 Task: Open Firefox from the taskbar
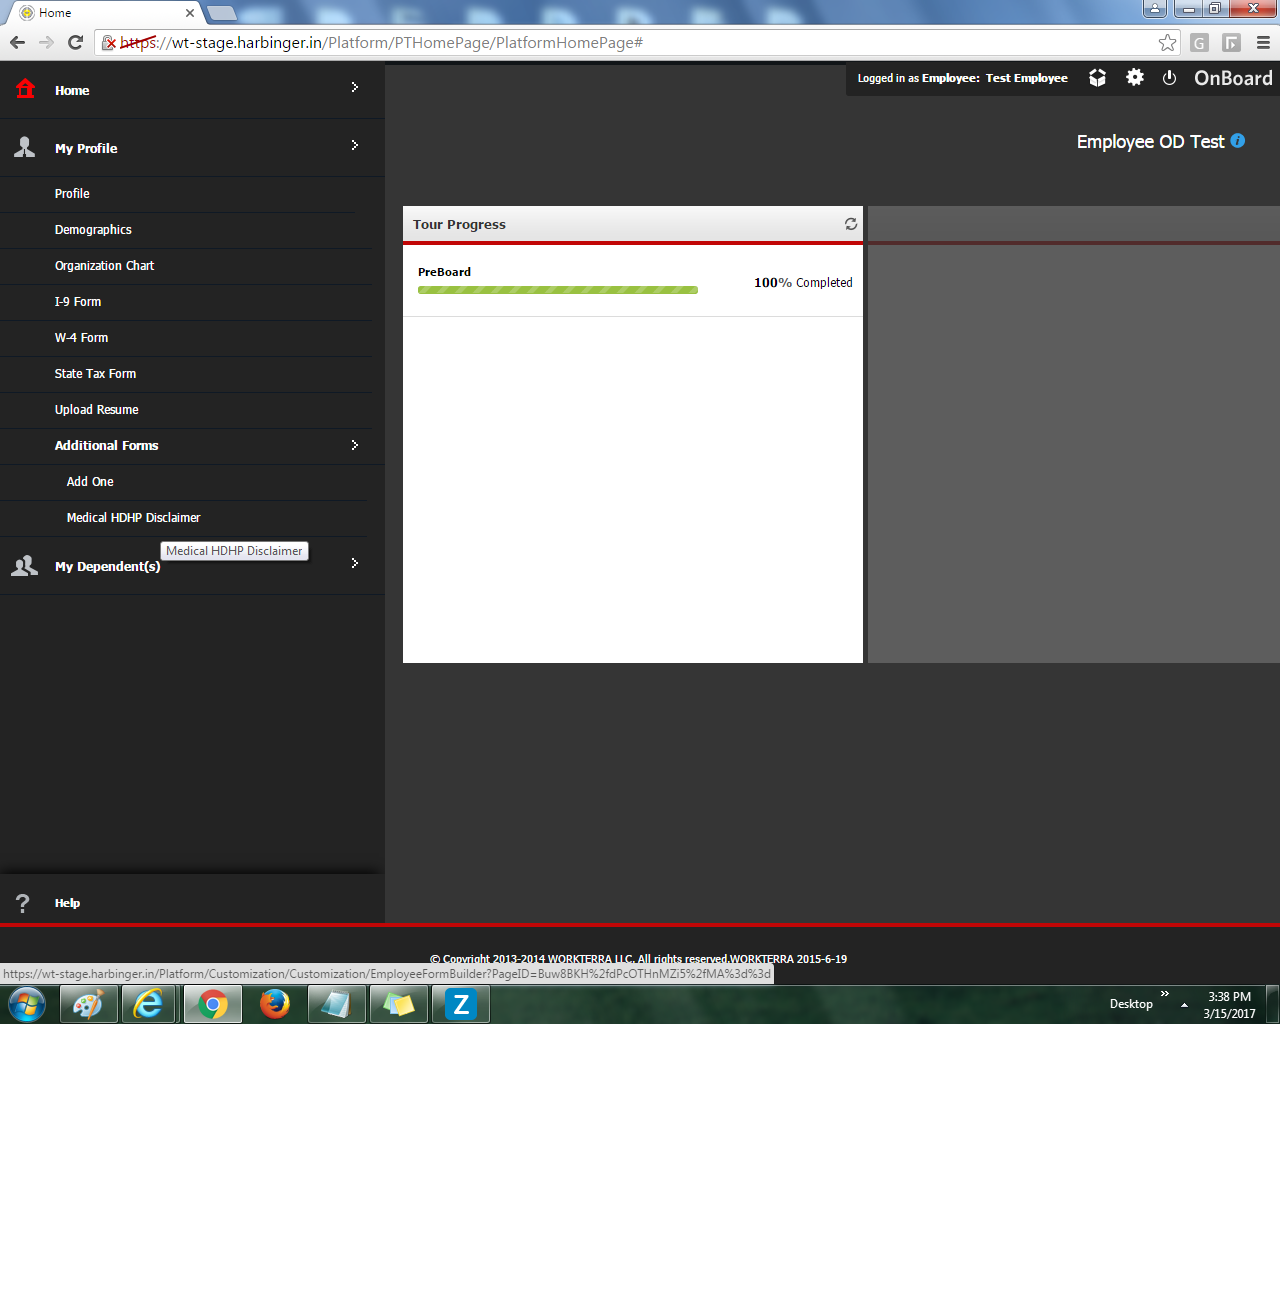click(274, 1004)
